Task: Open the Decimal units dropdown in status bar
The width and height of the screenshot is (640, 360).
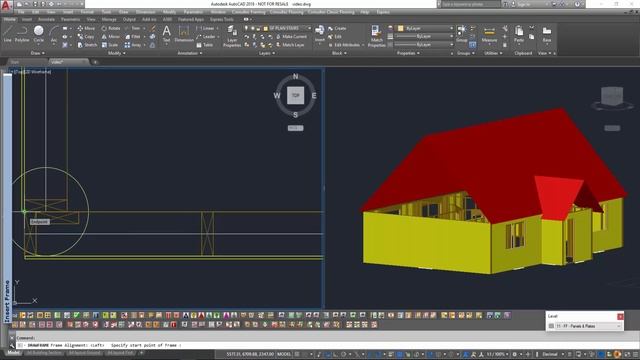Action: (x=553, y=354)
